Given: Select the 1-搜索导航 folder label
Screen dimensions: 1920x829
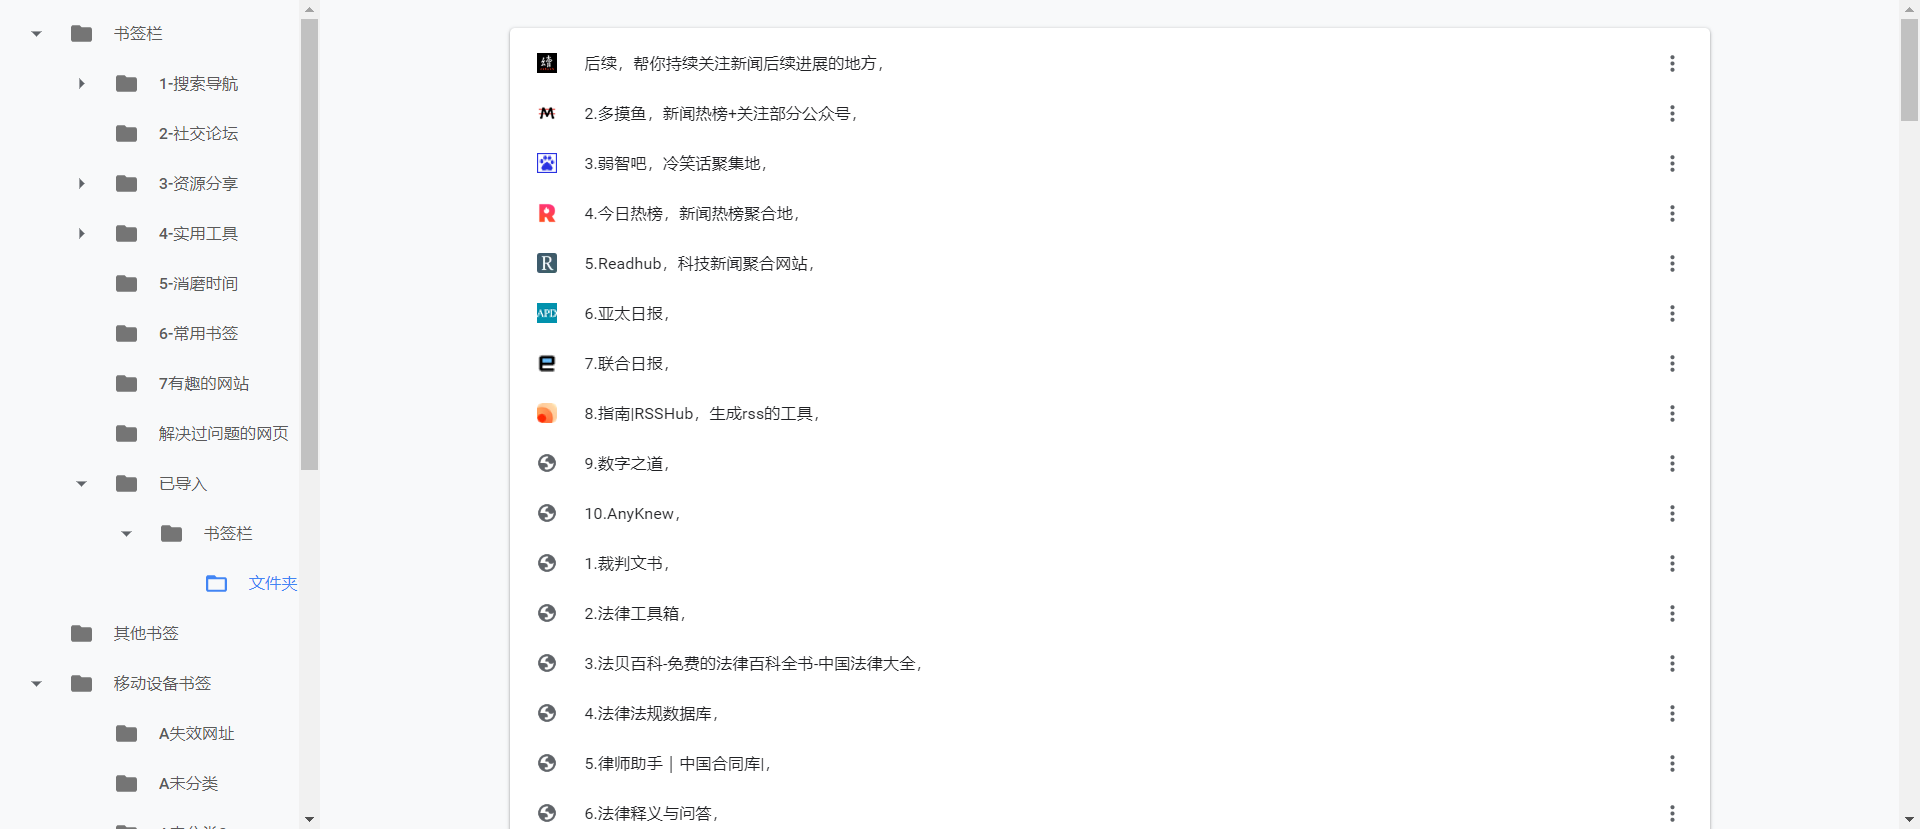Looking at the screenshot, I should click(x=198, y=84).
